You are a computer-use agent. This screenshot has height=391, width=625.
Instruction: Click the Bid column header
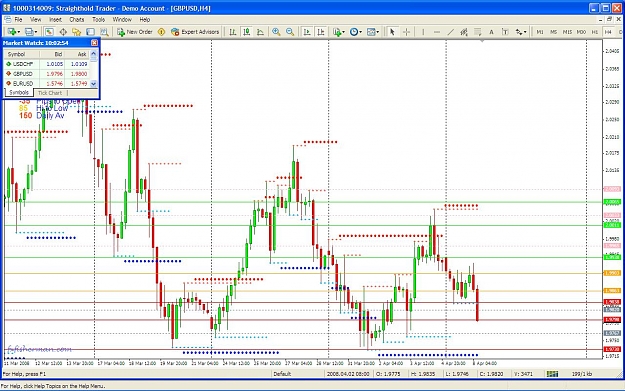tap(52, 54)
